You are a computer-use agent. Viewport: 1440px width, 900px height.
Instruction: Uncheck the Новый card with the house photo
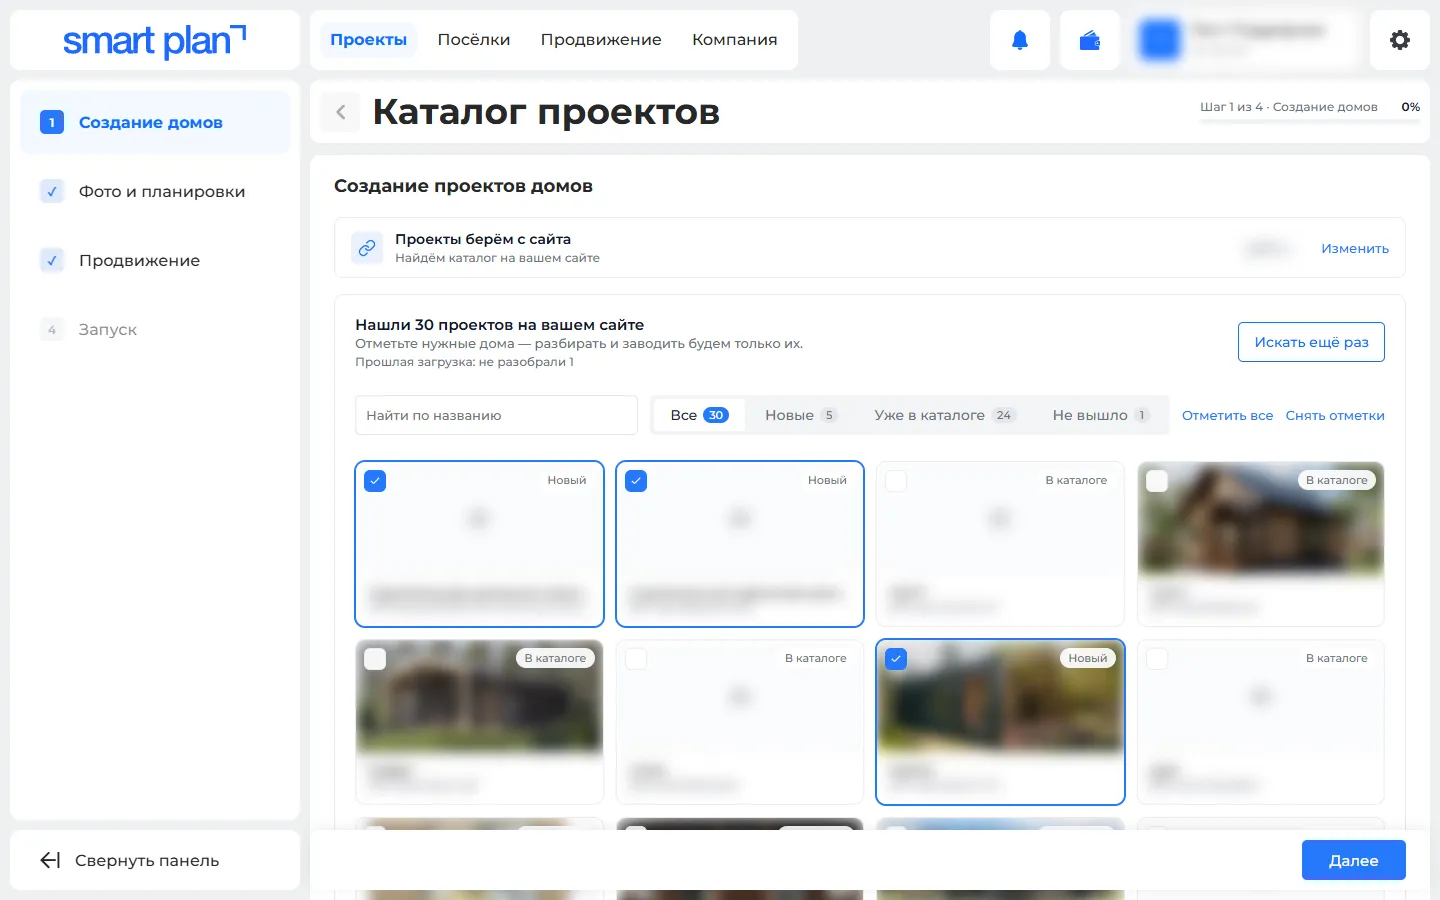pyautogui.click(x=897, y=659)
